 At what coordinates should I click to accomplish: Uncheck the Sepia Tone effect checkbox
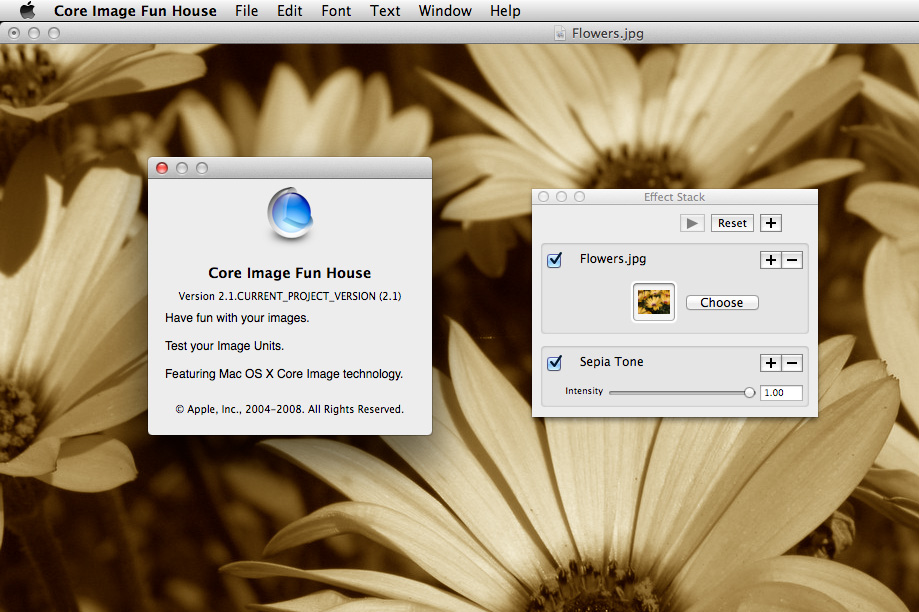coord(554,363)
